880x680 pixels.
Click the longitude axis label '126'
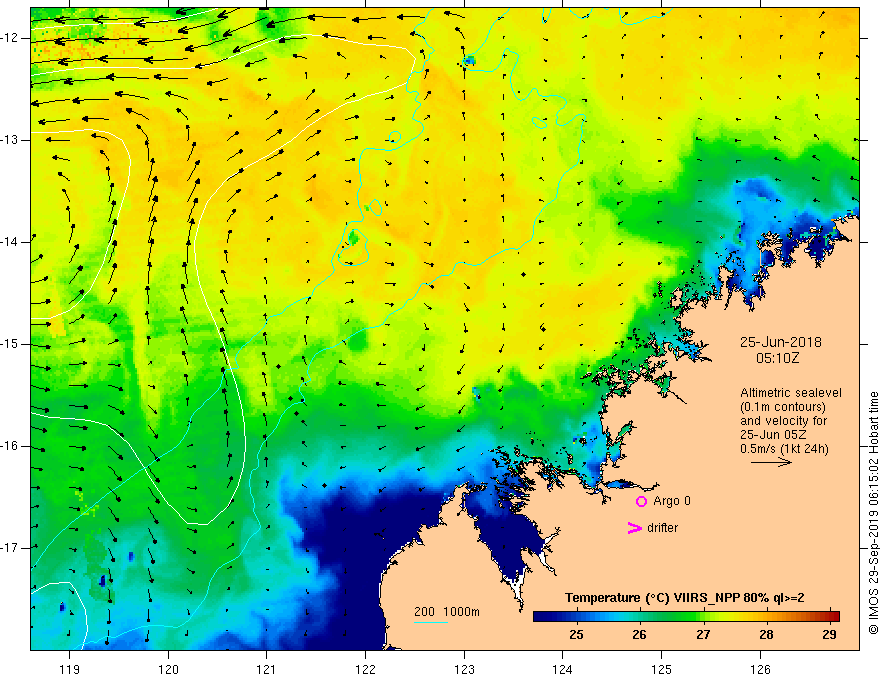pos(760,669)
